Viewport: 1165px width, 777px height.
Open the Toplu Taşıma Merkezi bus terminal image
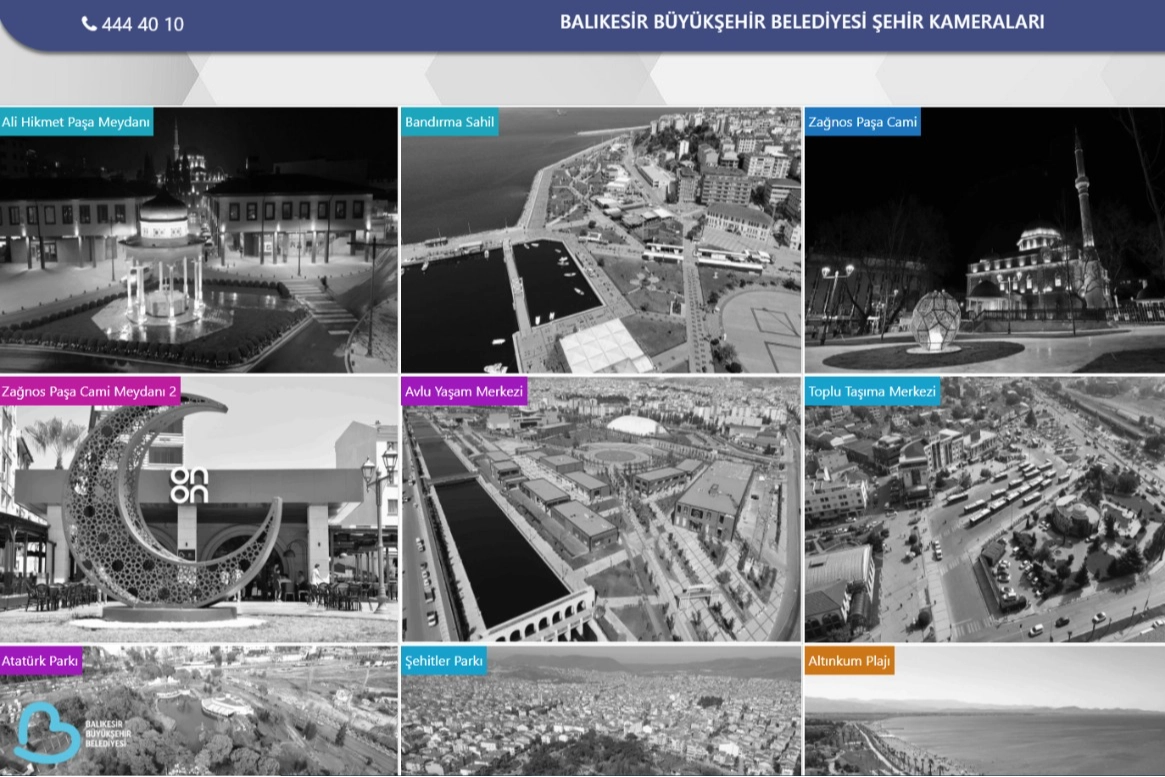click(x=984, y=520)
